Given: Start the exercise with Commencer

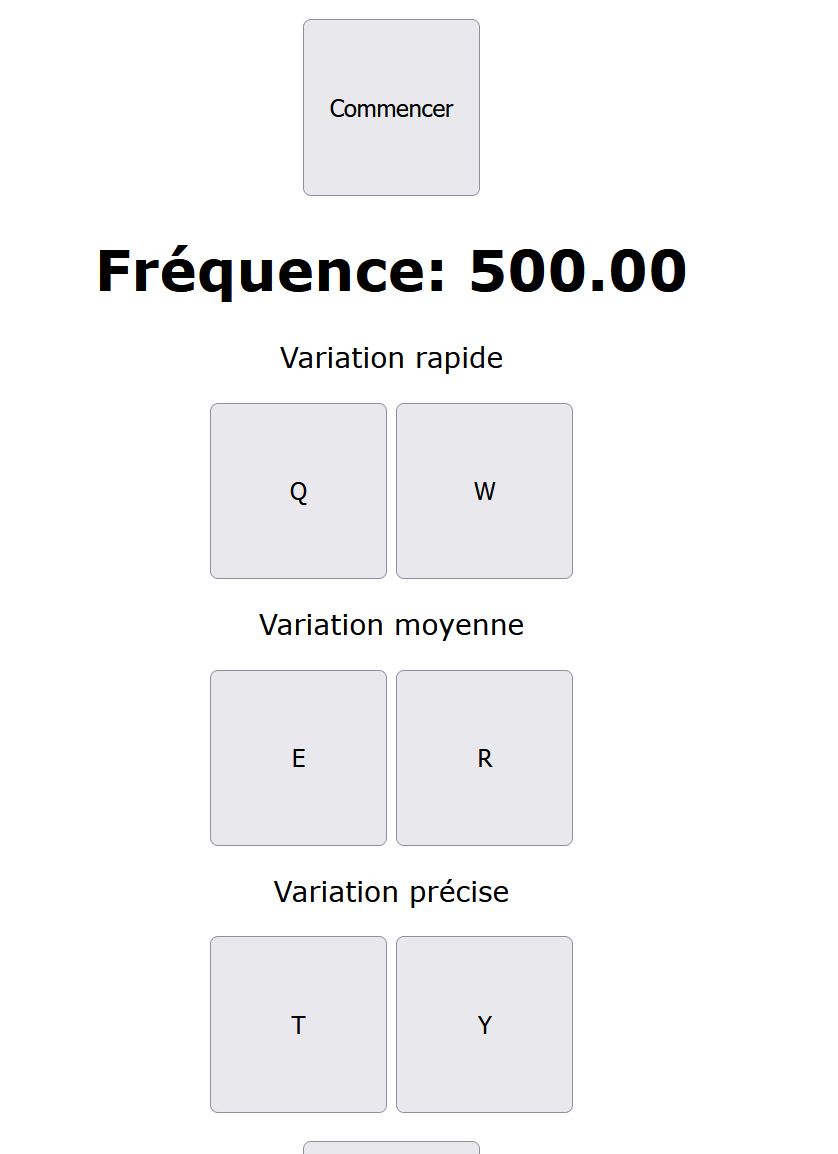Looking at the screenshot, I should pos(391,108).
